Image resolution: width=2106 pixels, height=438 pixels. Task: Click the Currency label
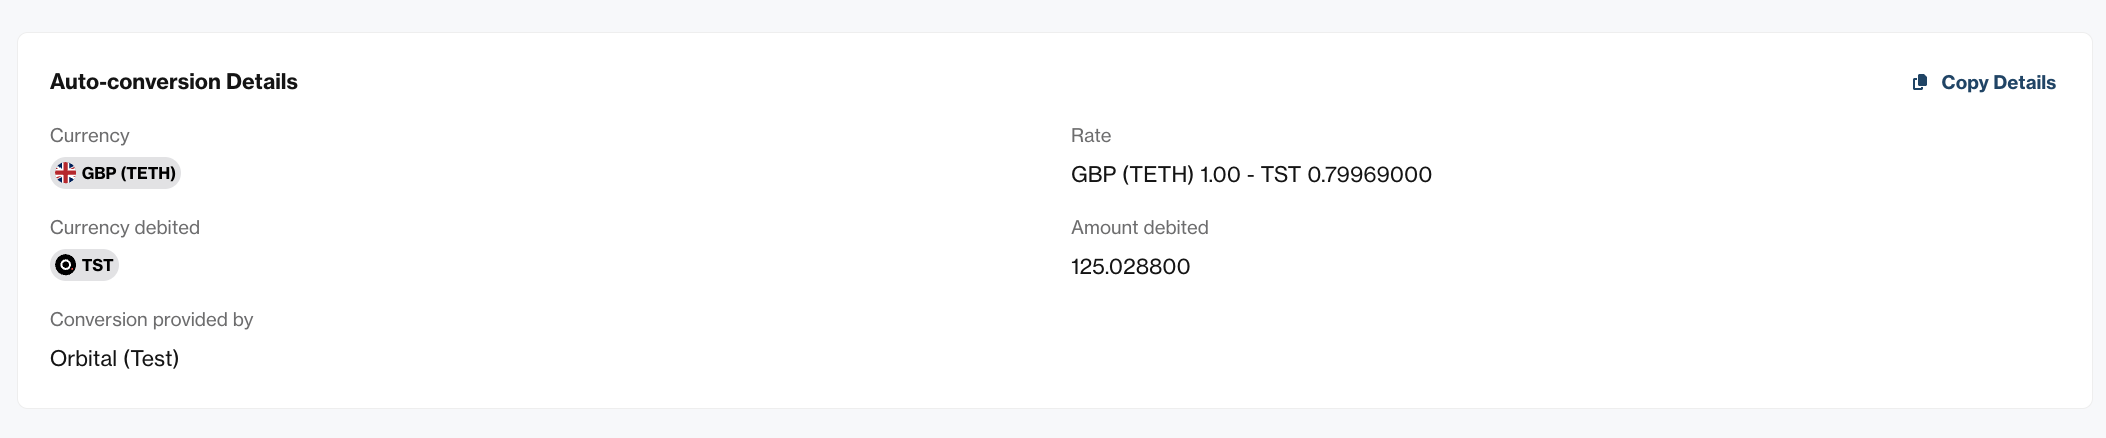click(x=89, y=136)
